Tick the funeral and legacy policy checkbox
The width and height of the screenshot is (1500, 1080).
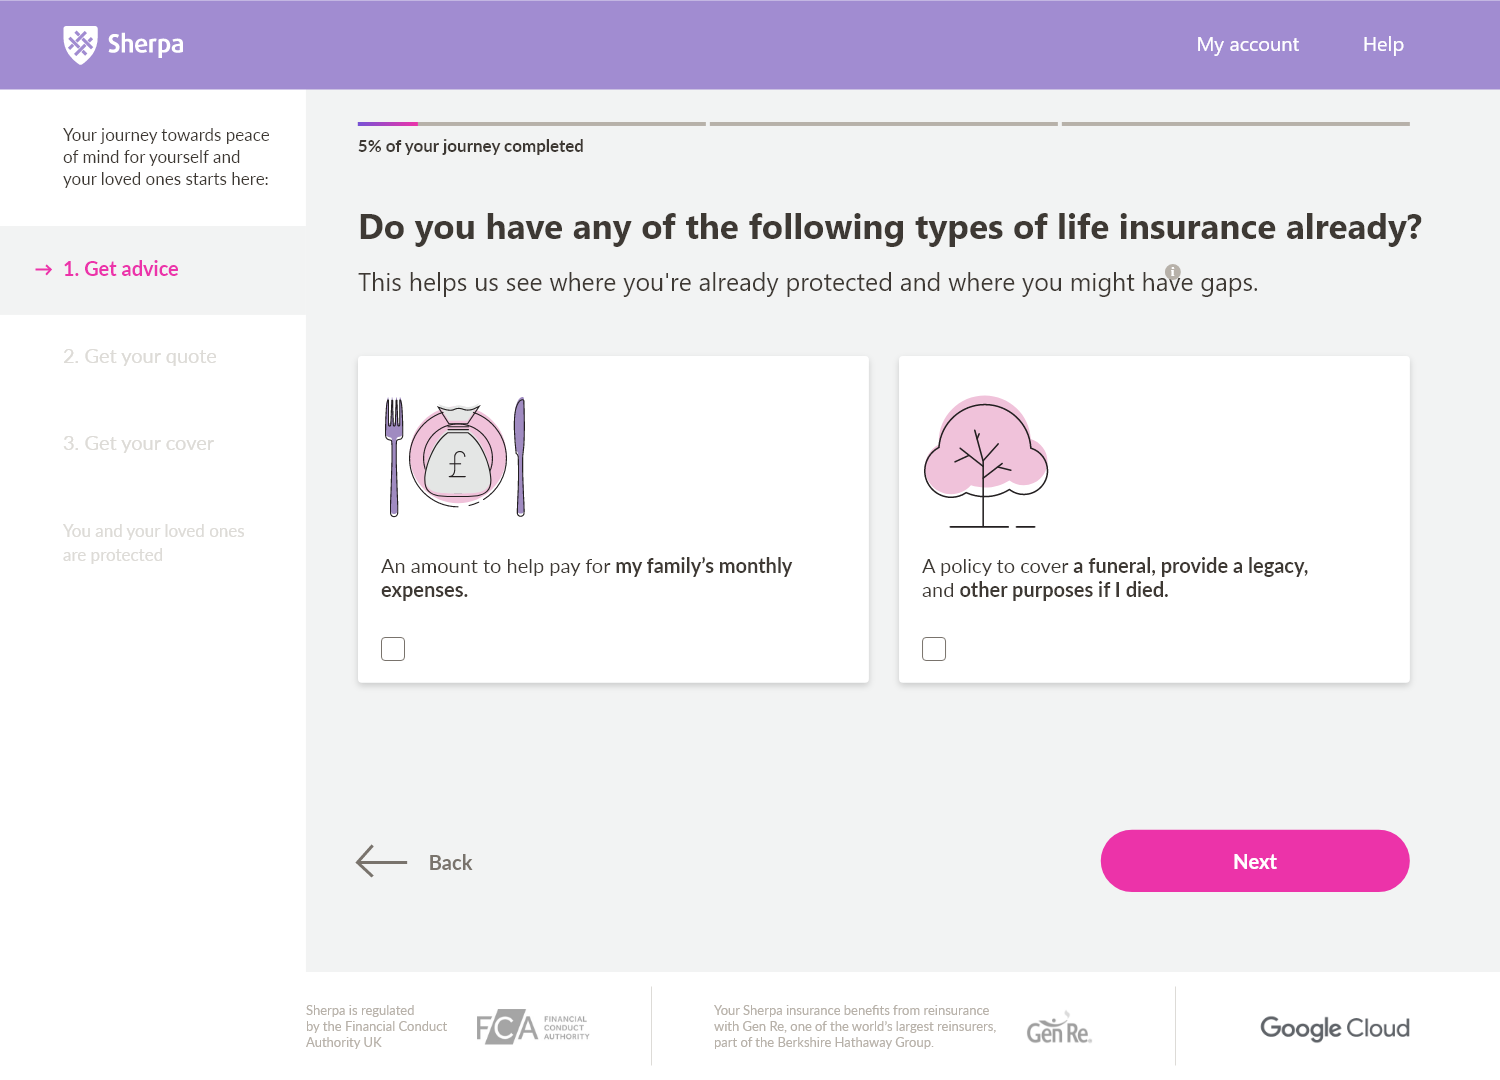point(934,649)
